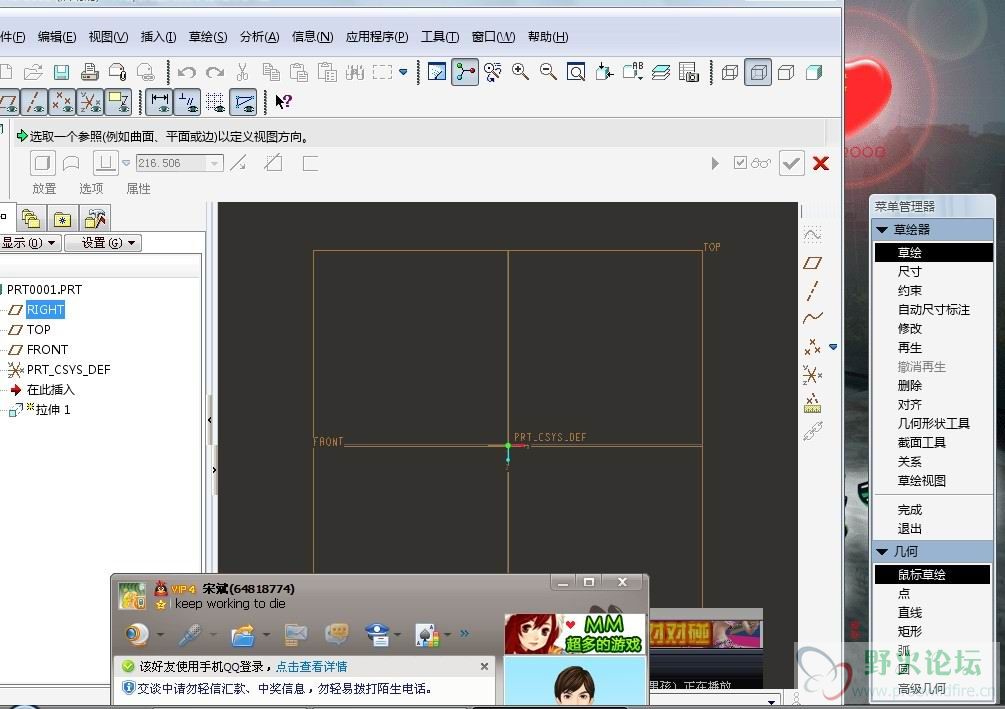Click 完成 in menu manager
The width and height of the screenshot is (1005, 709).
[x=909, y=510]
